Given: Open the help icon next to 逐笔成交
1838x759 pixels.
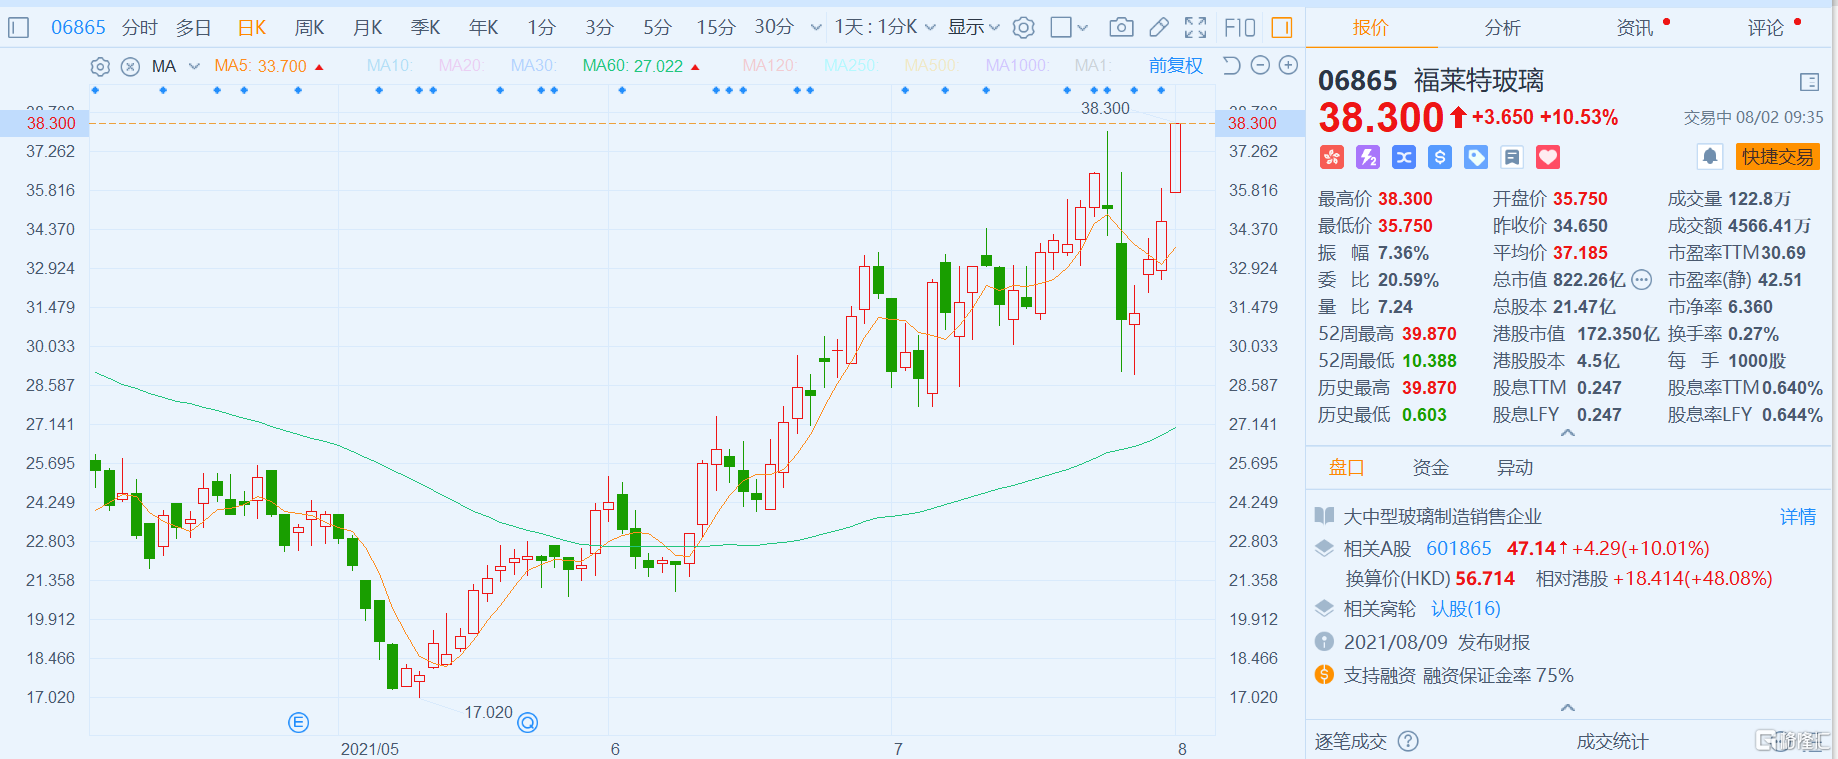Looking at the screenshot, I should click(1408, 741).
